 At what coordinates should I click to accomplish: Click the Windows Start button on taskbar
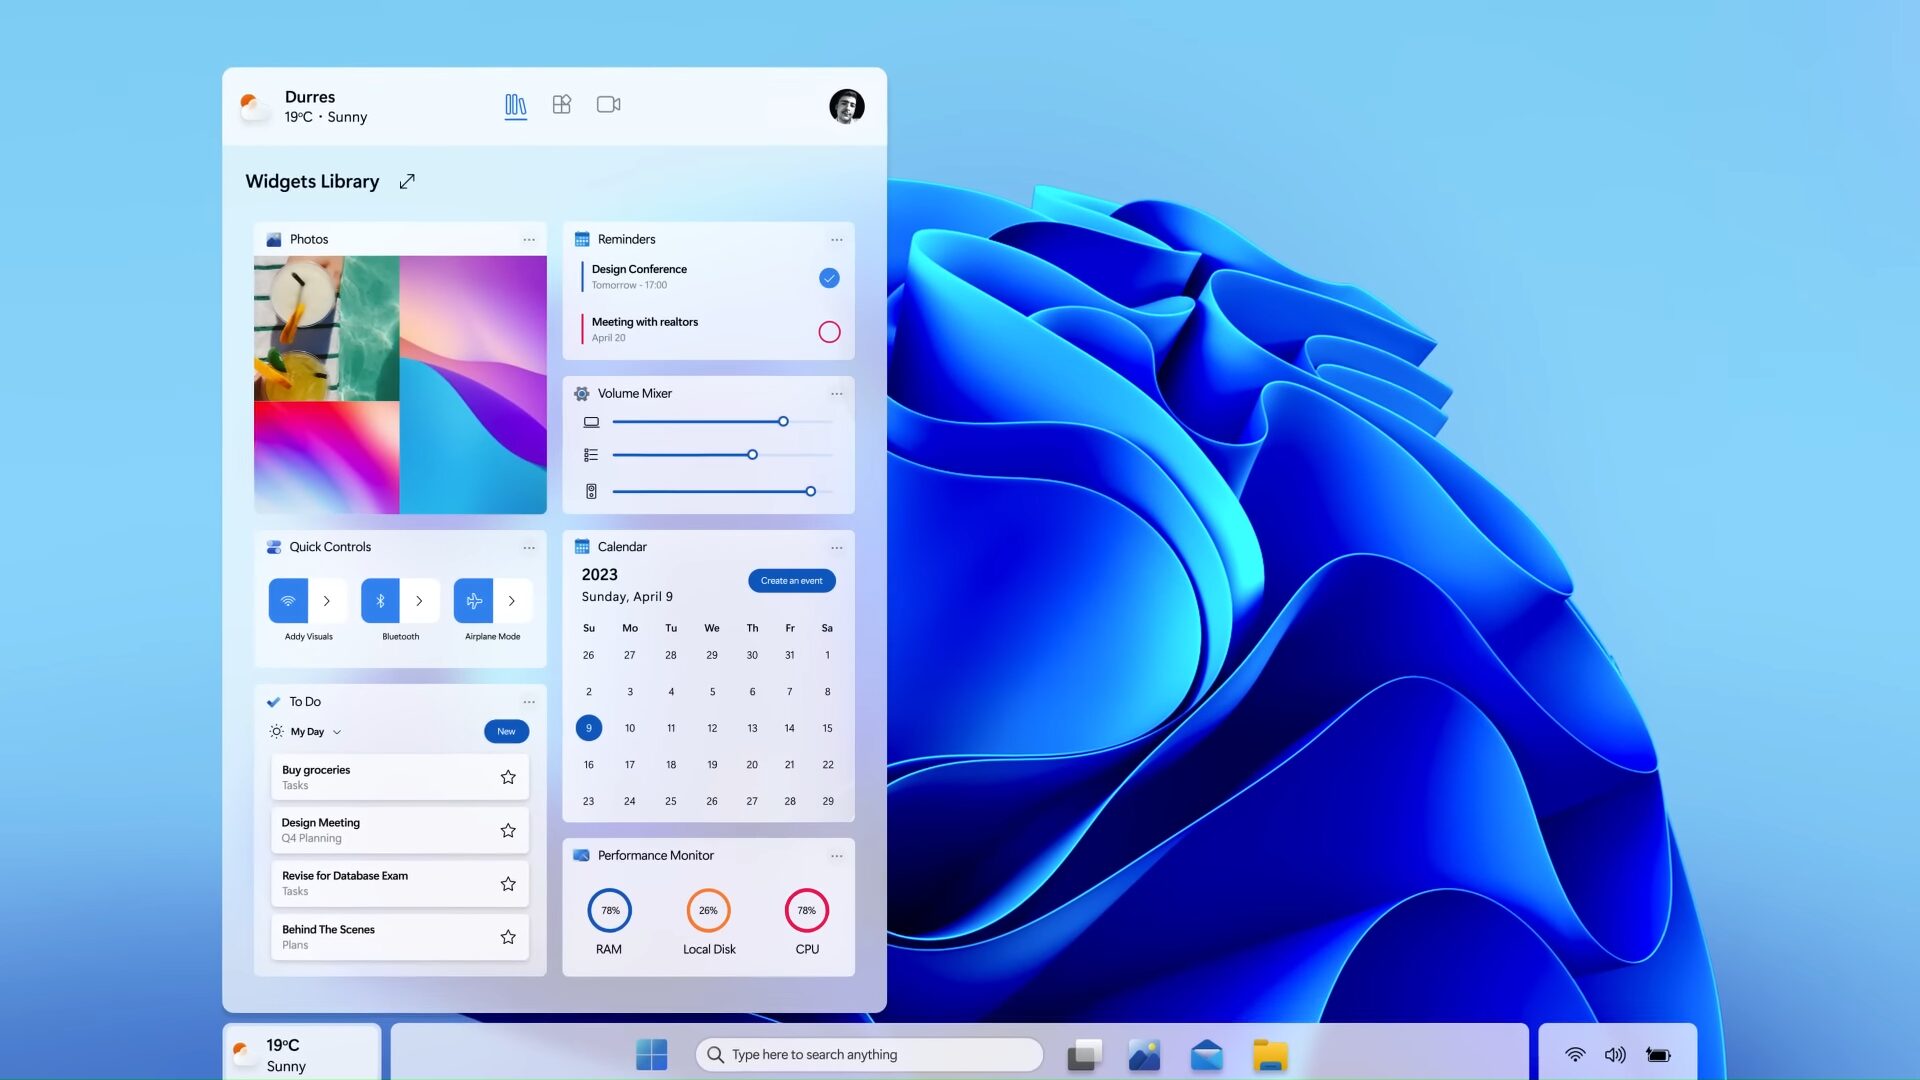click(651, 1052)
